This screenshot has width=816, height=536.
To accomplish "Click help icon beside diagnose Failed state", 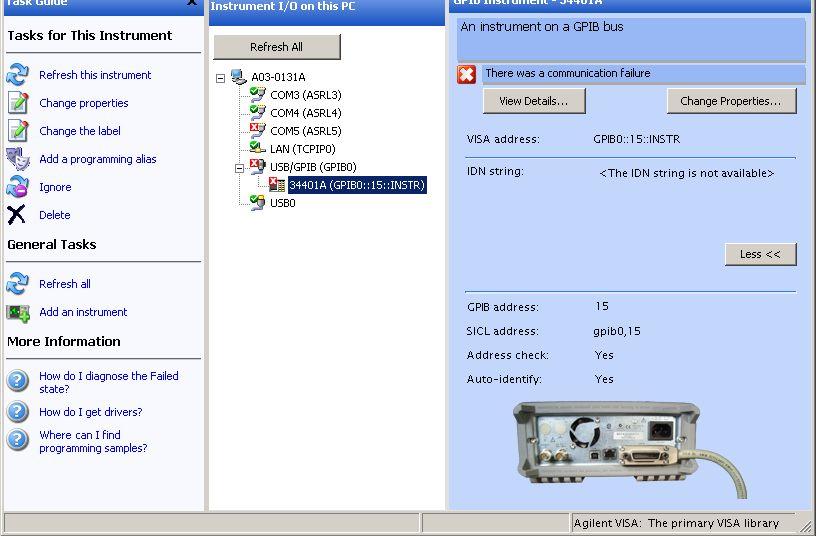I will point(17,380).
